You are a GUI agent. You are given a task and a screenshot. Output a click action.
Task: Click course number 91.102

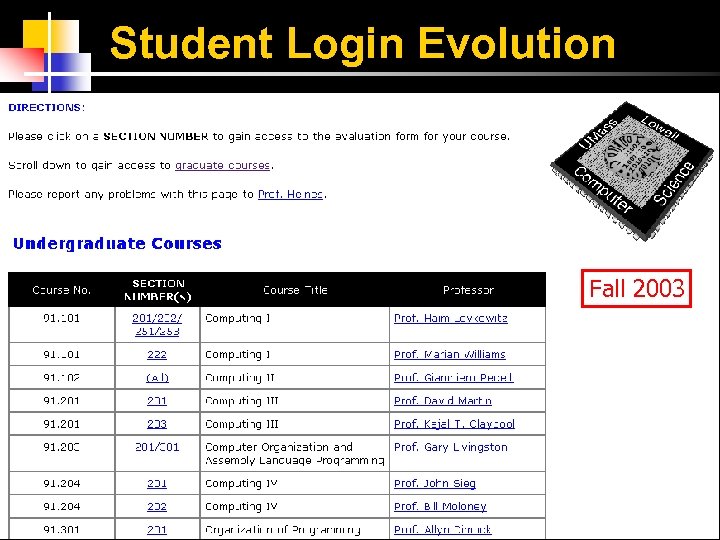click(62, 377)
